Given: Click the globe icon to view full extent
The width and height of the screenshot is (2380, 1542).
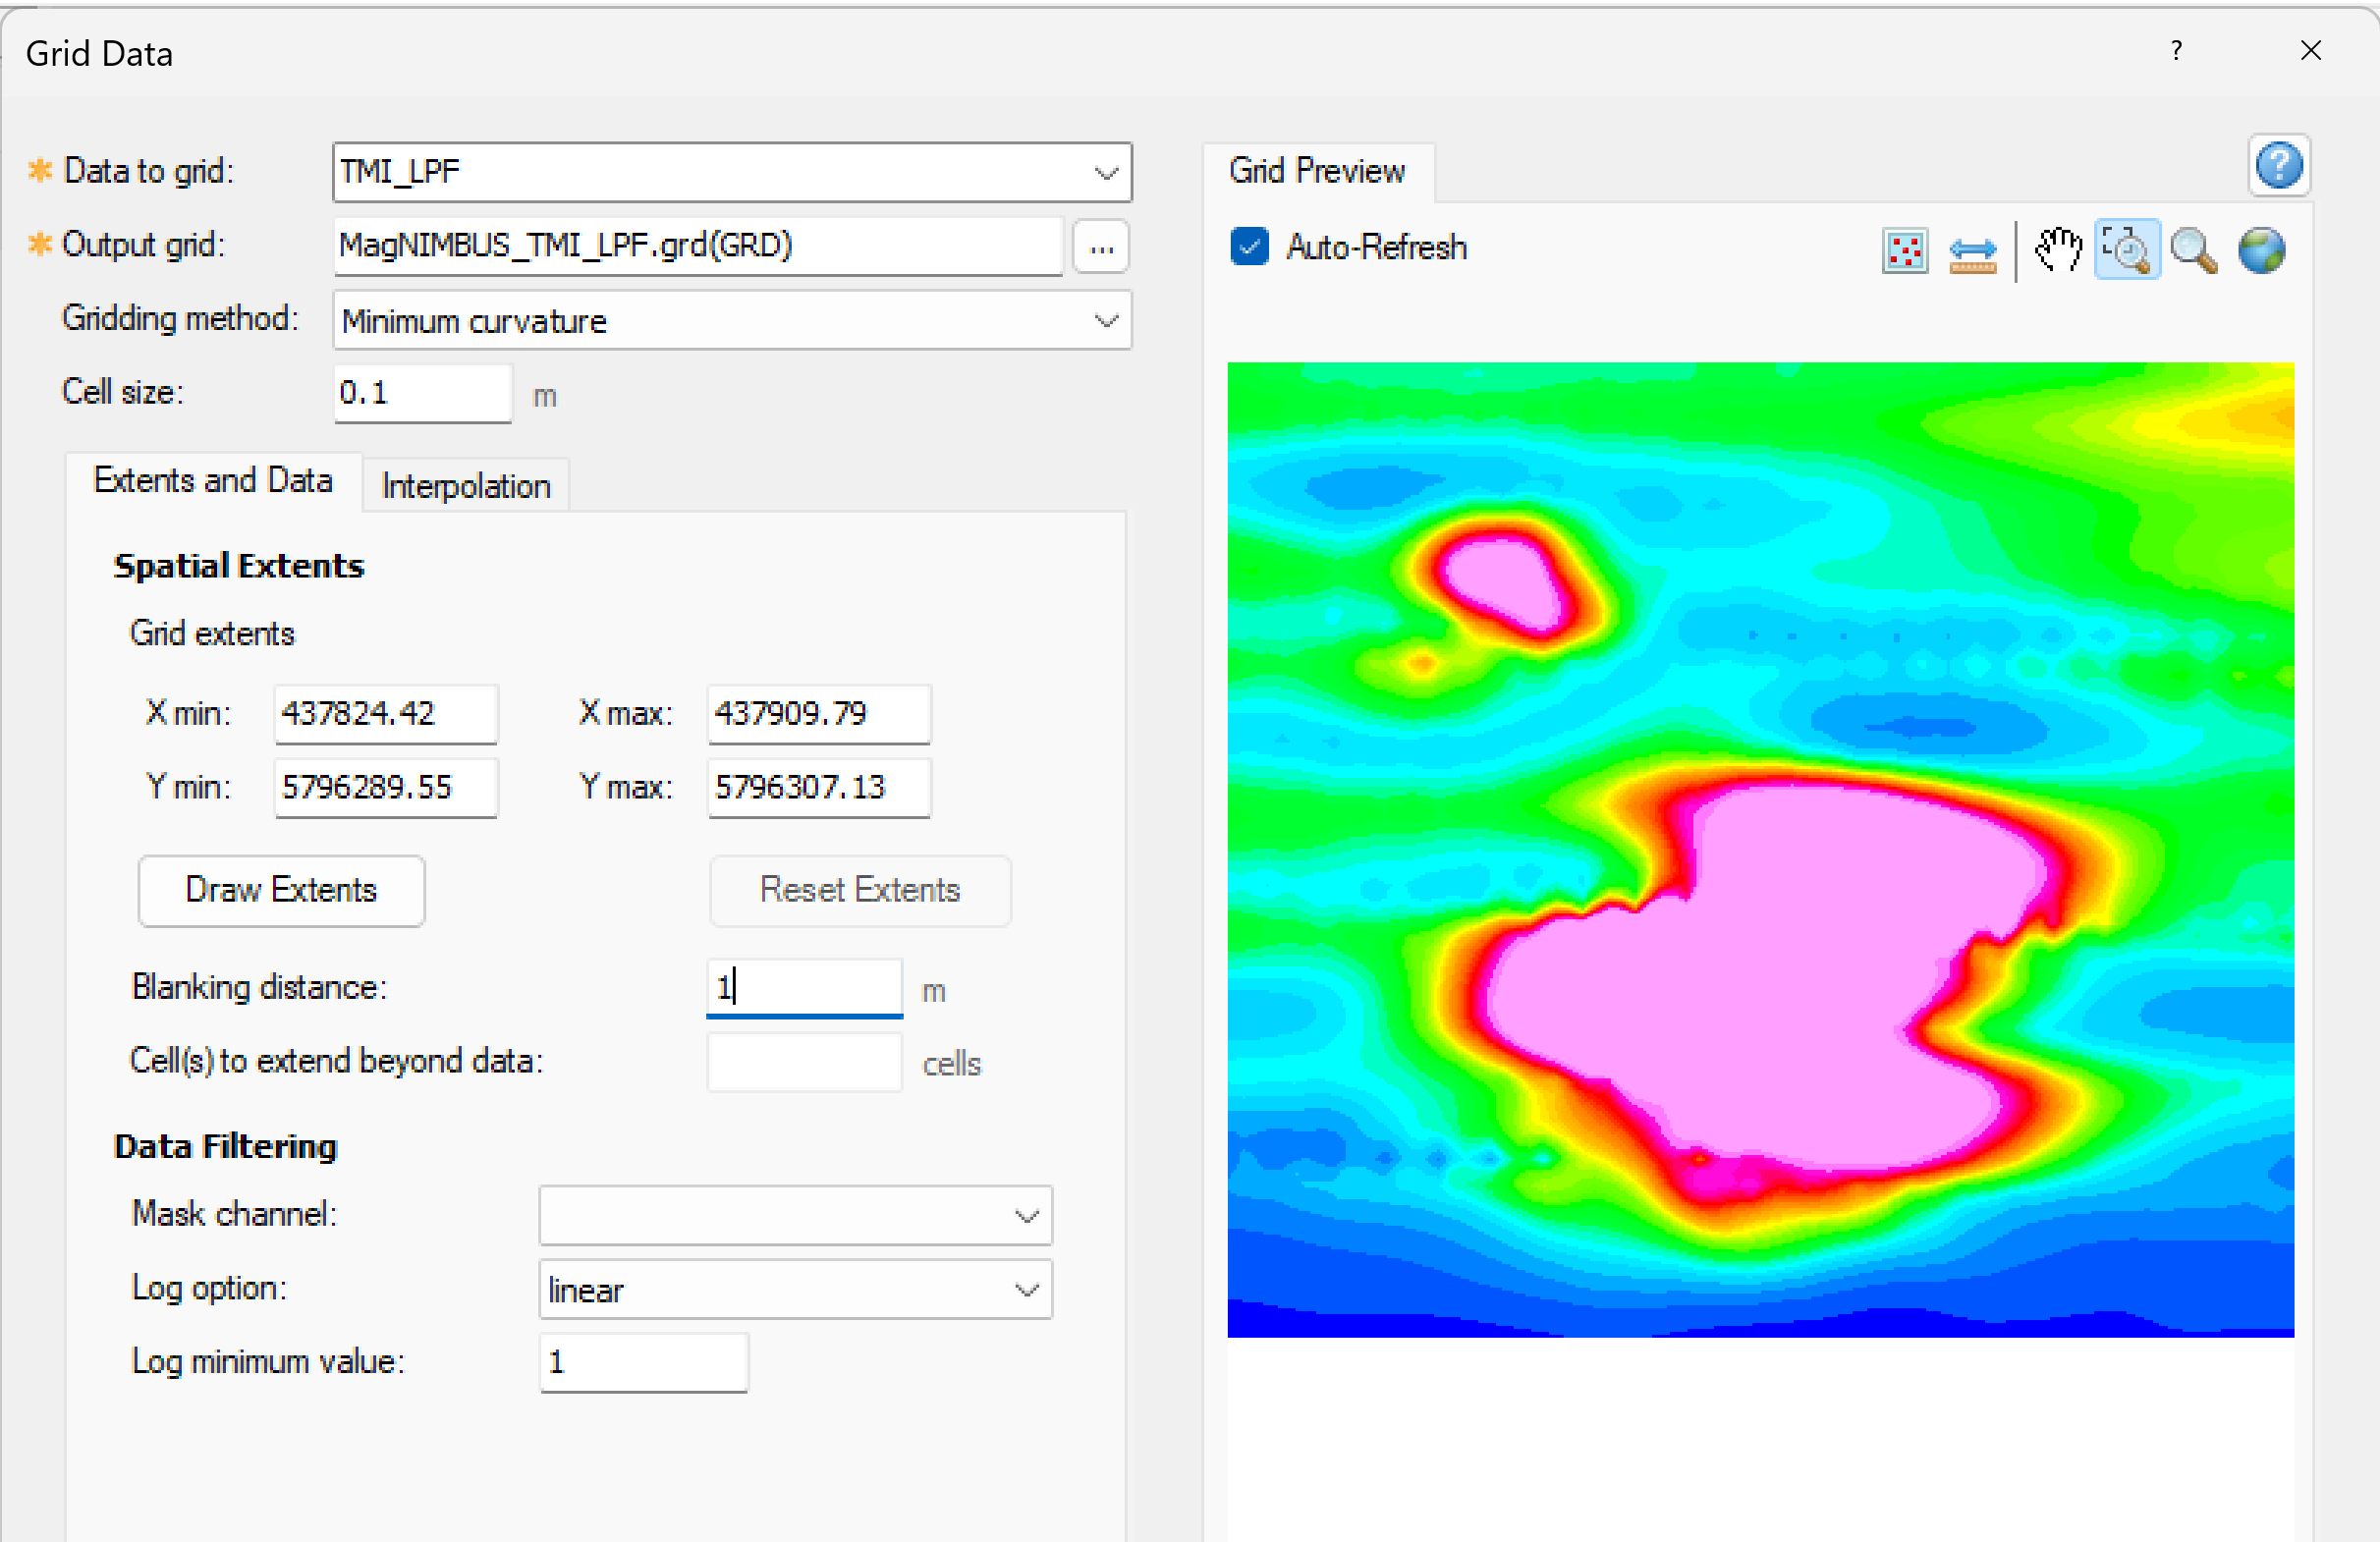Looking at the screenshot, I should [2262, 250].
